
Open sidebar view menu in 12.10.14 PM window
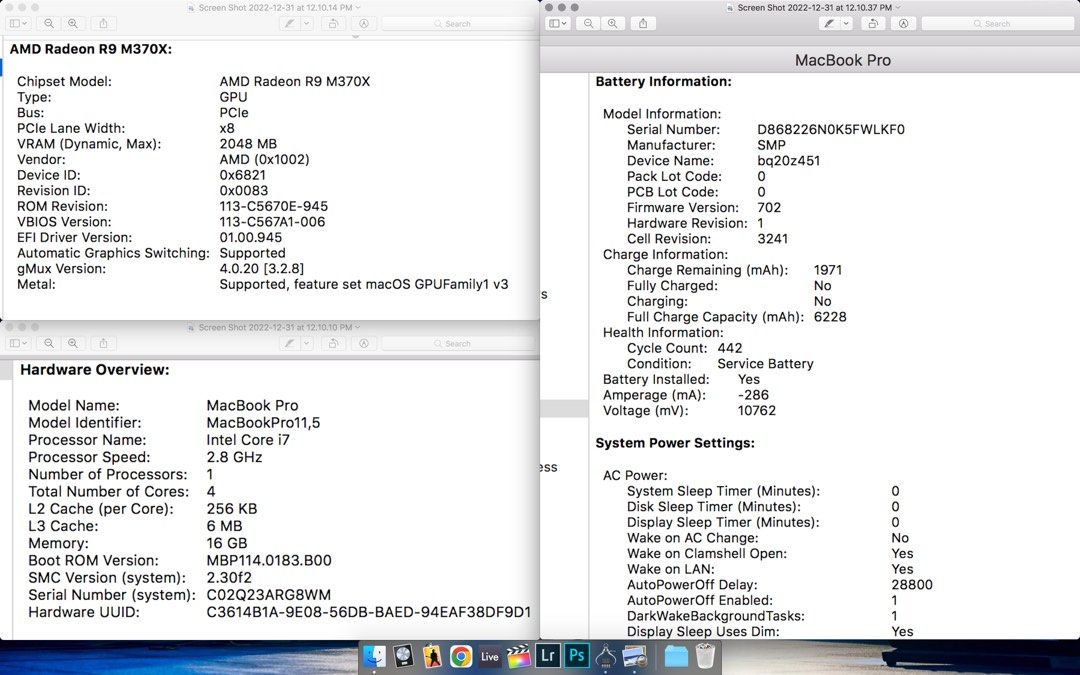[18, 23]
